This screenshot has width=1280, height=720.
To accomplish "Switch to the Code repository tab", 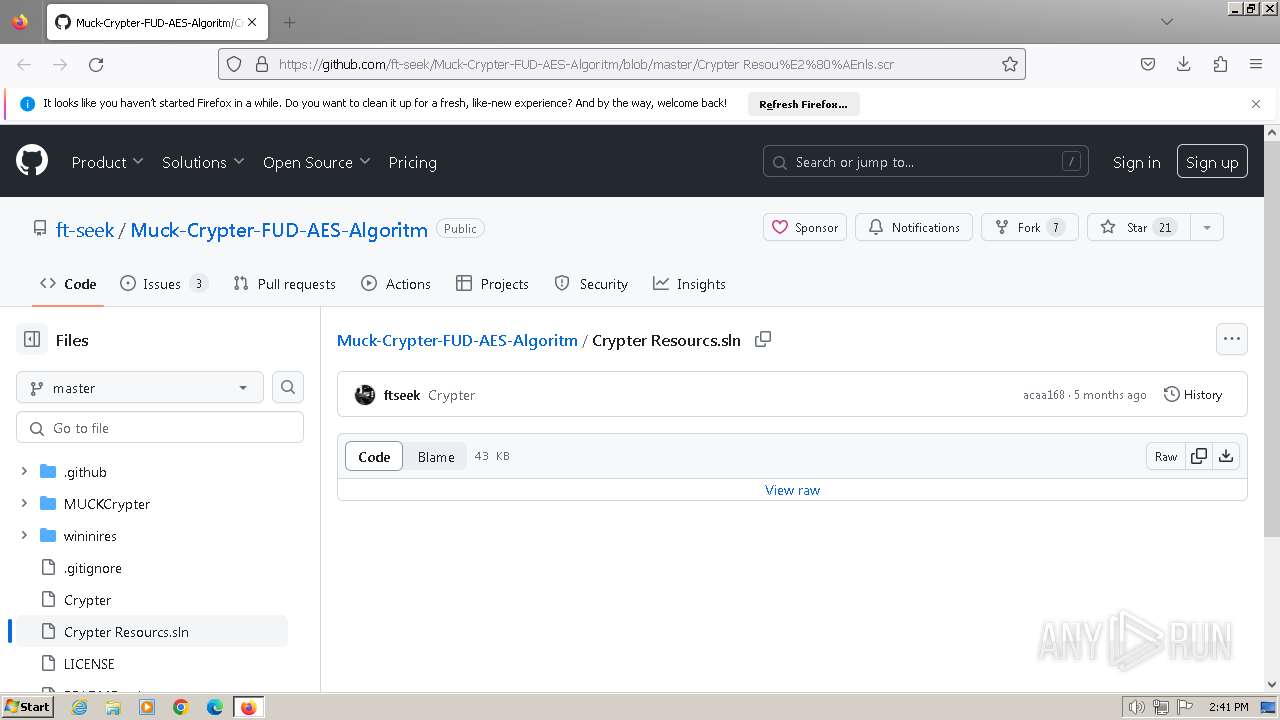I will click(x=68, y=284).
